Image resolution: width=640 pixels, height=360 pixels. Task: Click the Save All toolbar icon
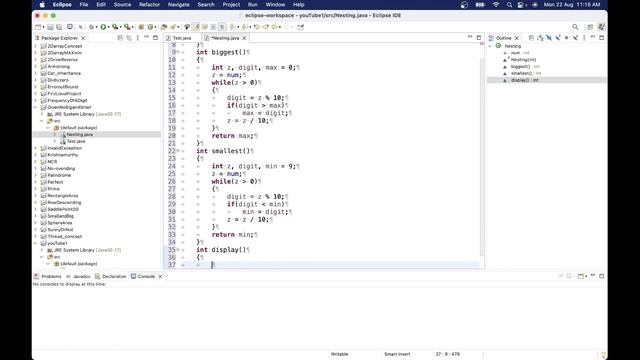point(59,27)
